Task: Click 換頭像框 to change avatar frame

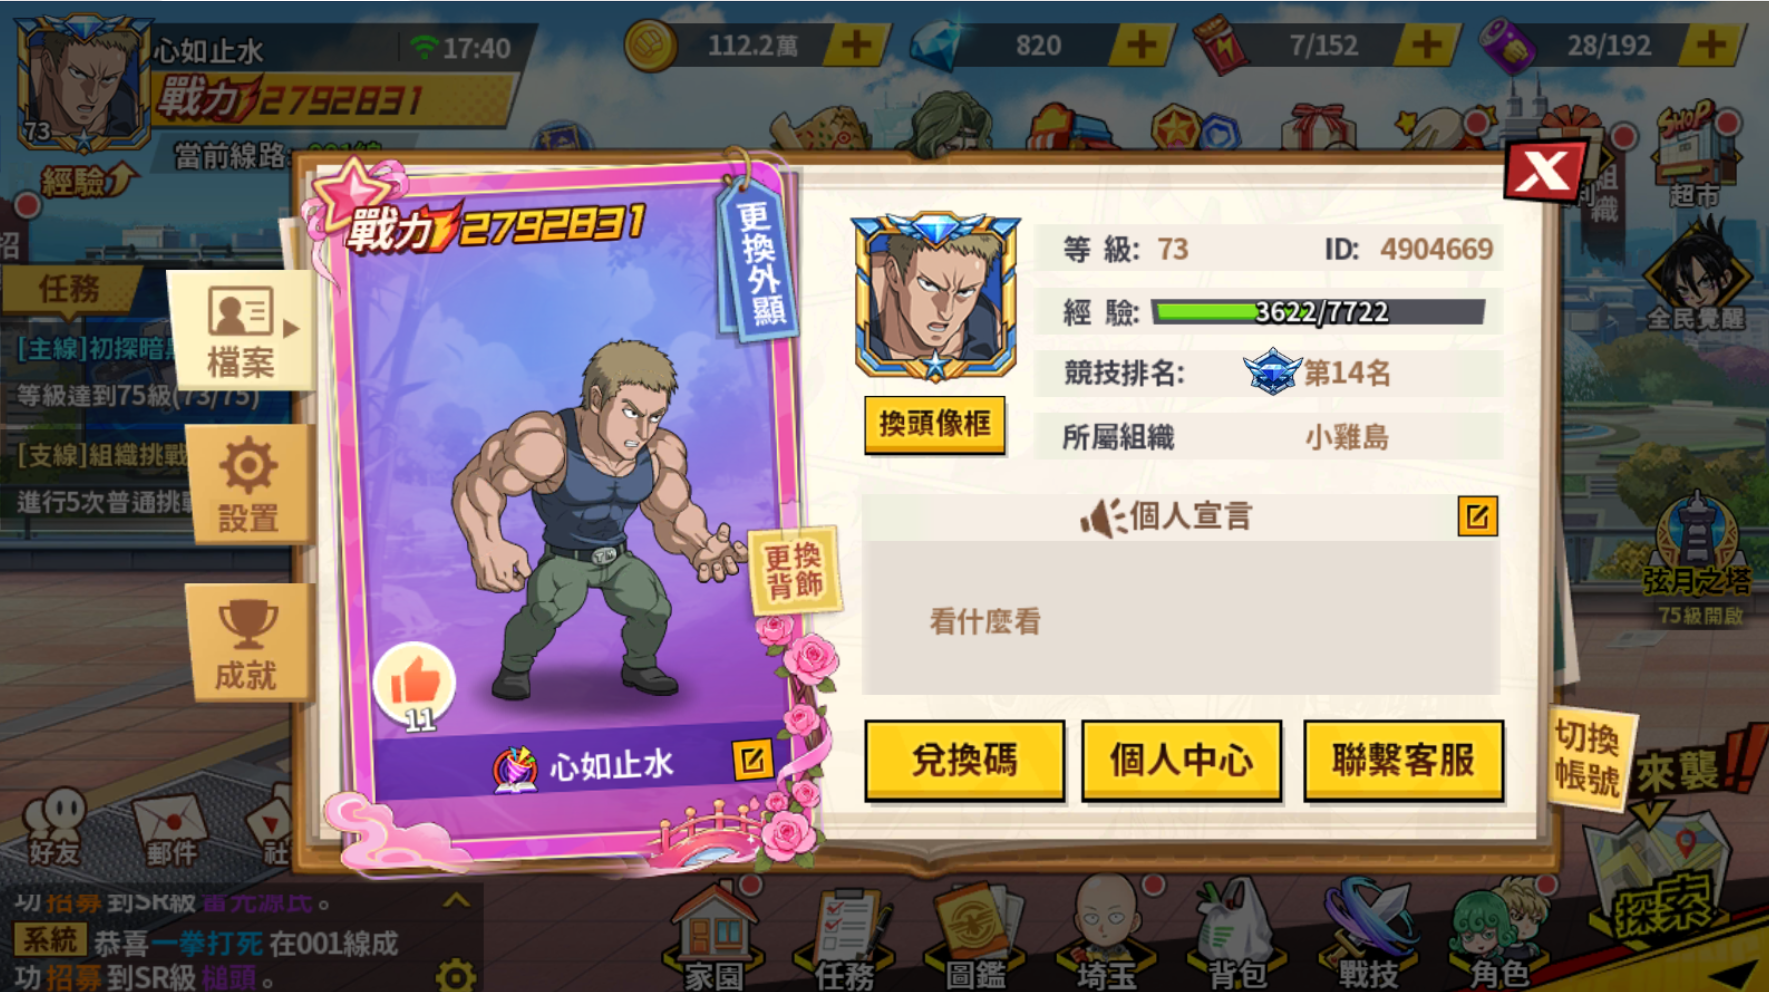Action: point(934,425)
